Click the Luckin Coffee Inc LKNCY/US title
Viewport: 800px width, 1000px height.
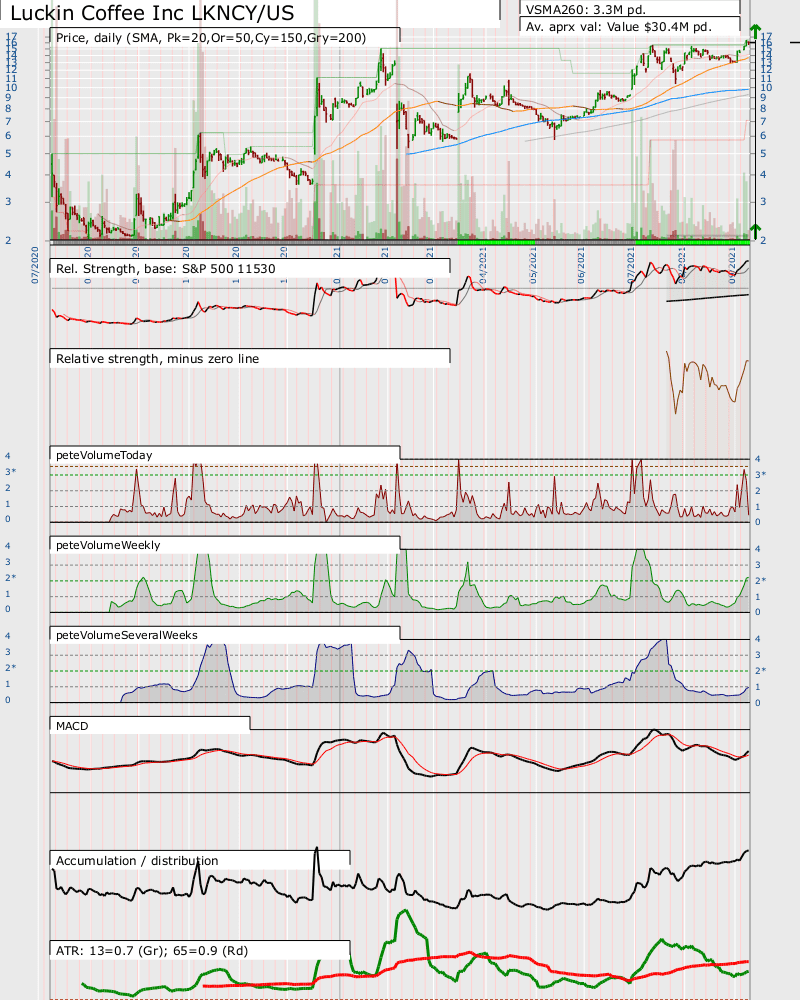152,13
